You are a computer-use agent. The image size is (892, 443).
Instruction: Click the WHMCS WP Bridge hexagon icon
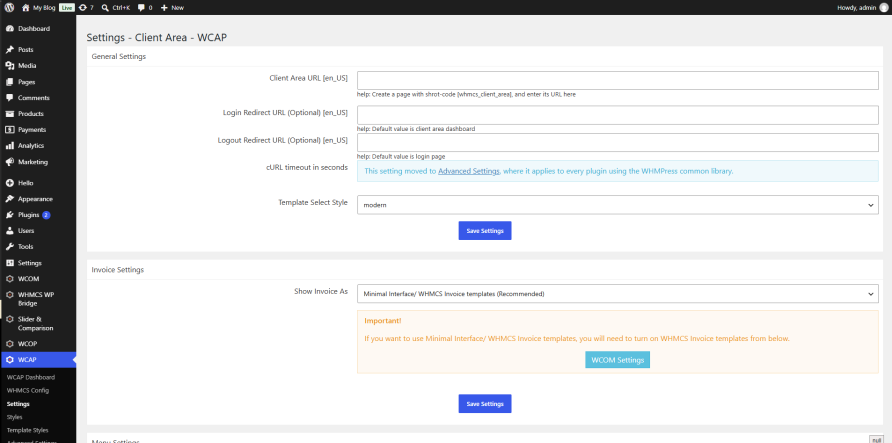click(x=10, y=295)
